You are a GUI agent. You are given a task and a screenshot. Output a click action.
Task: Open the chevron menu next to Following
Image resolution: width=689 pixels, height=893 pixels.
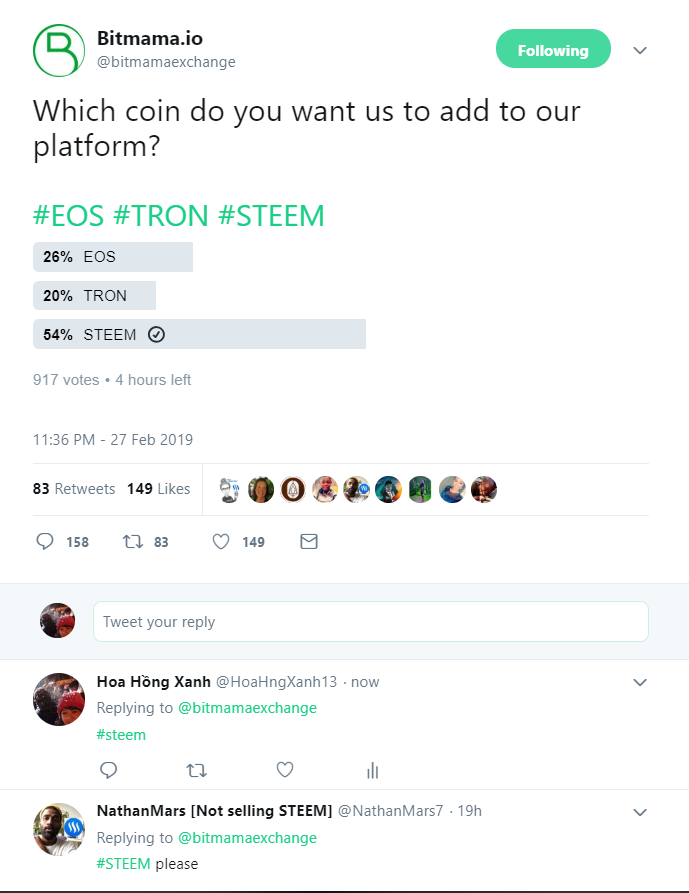(x=640, y=50)
